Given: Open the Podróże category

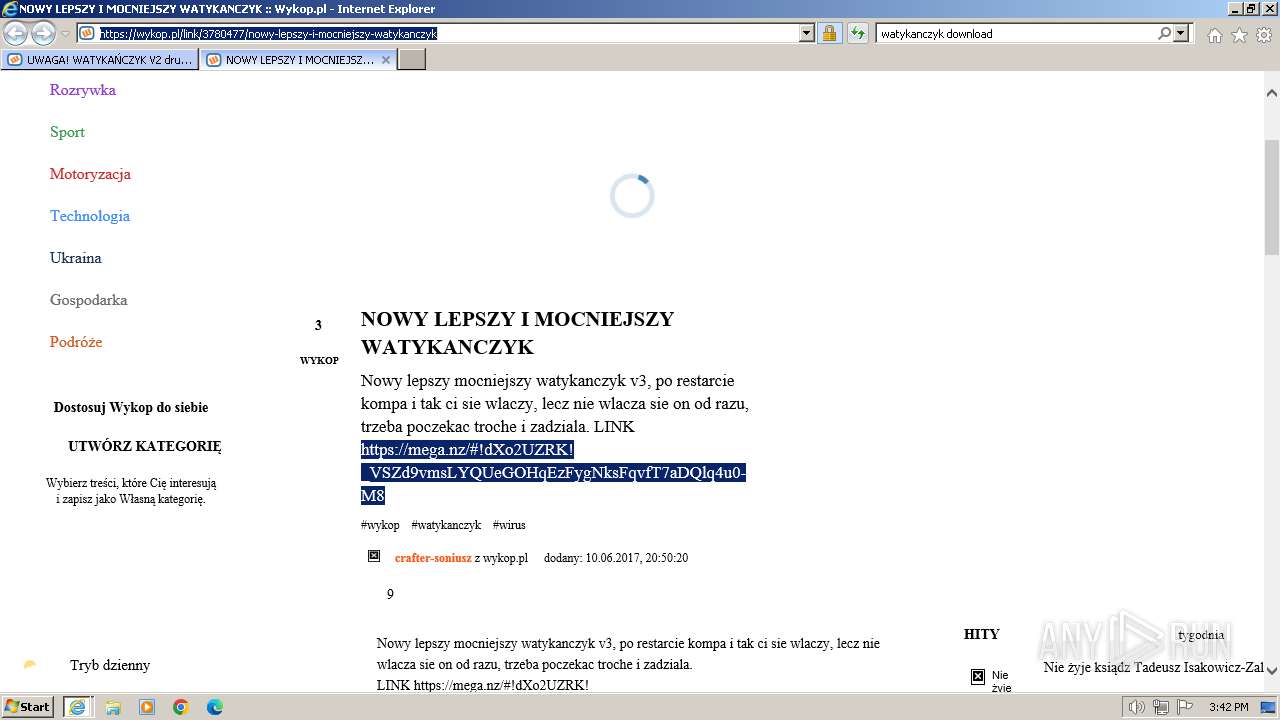Looking at the screenshot, I should (x=76, y=342).
